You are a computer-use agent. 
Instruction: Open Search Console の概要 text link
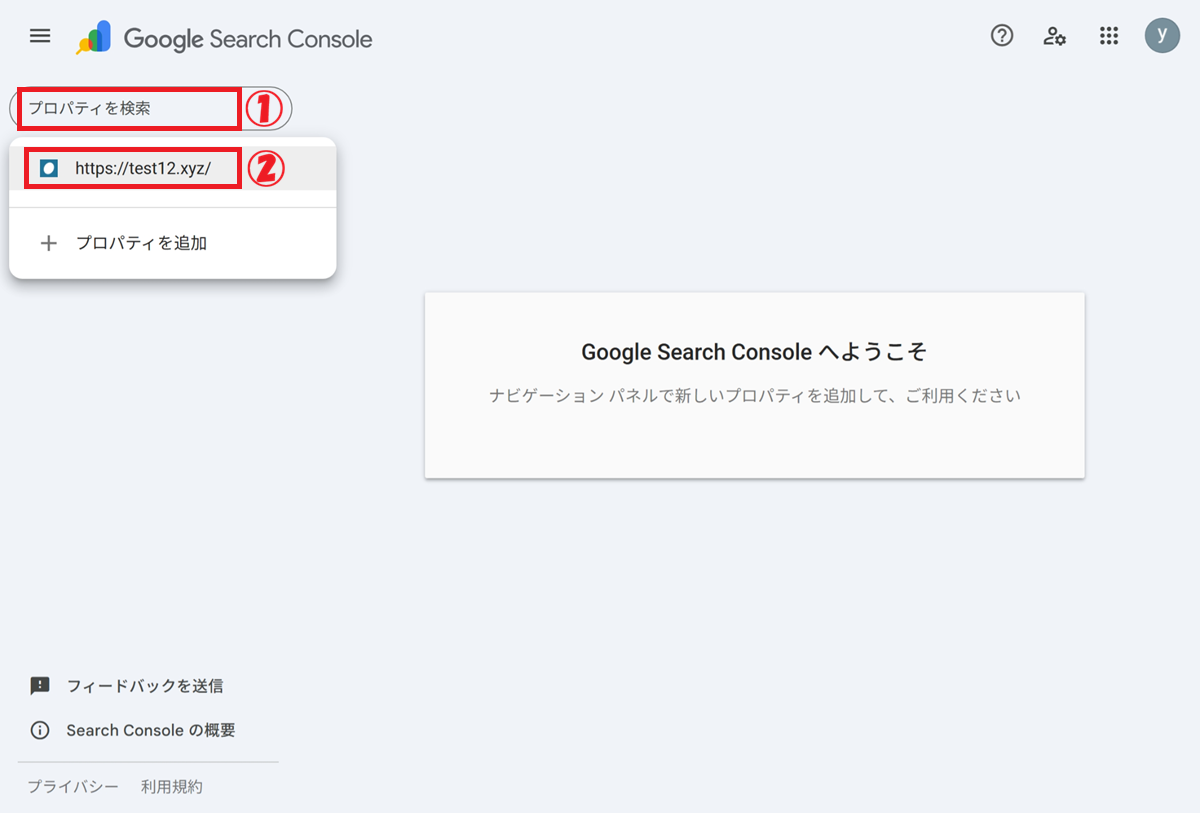pyautogui.click(x=151, y=730)
